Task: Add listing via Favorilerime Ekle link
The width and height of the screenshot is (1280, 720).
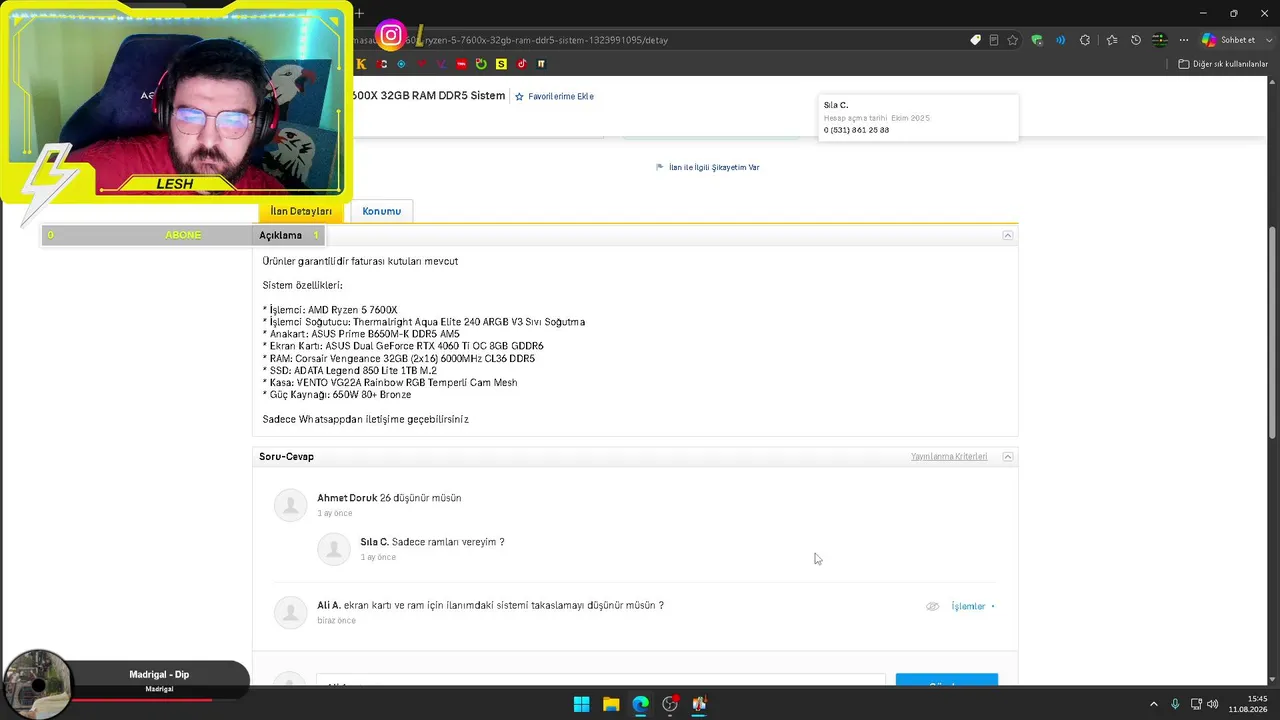Action: [554, 96]
